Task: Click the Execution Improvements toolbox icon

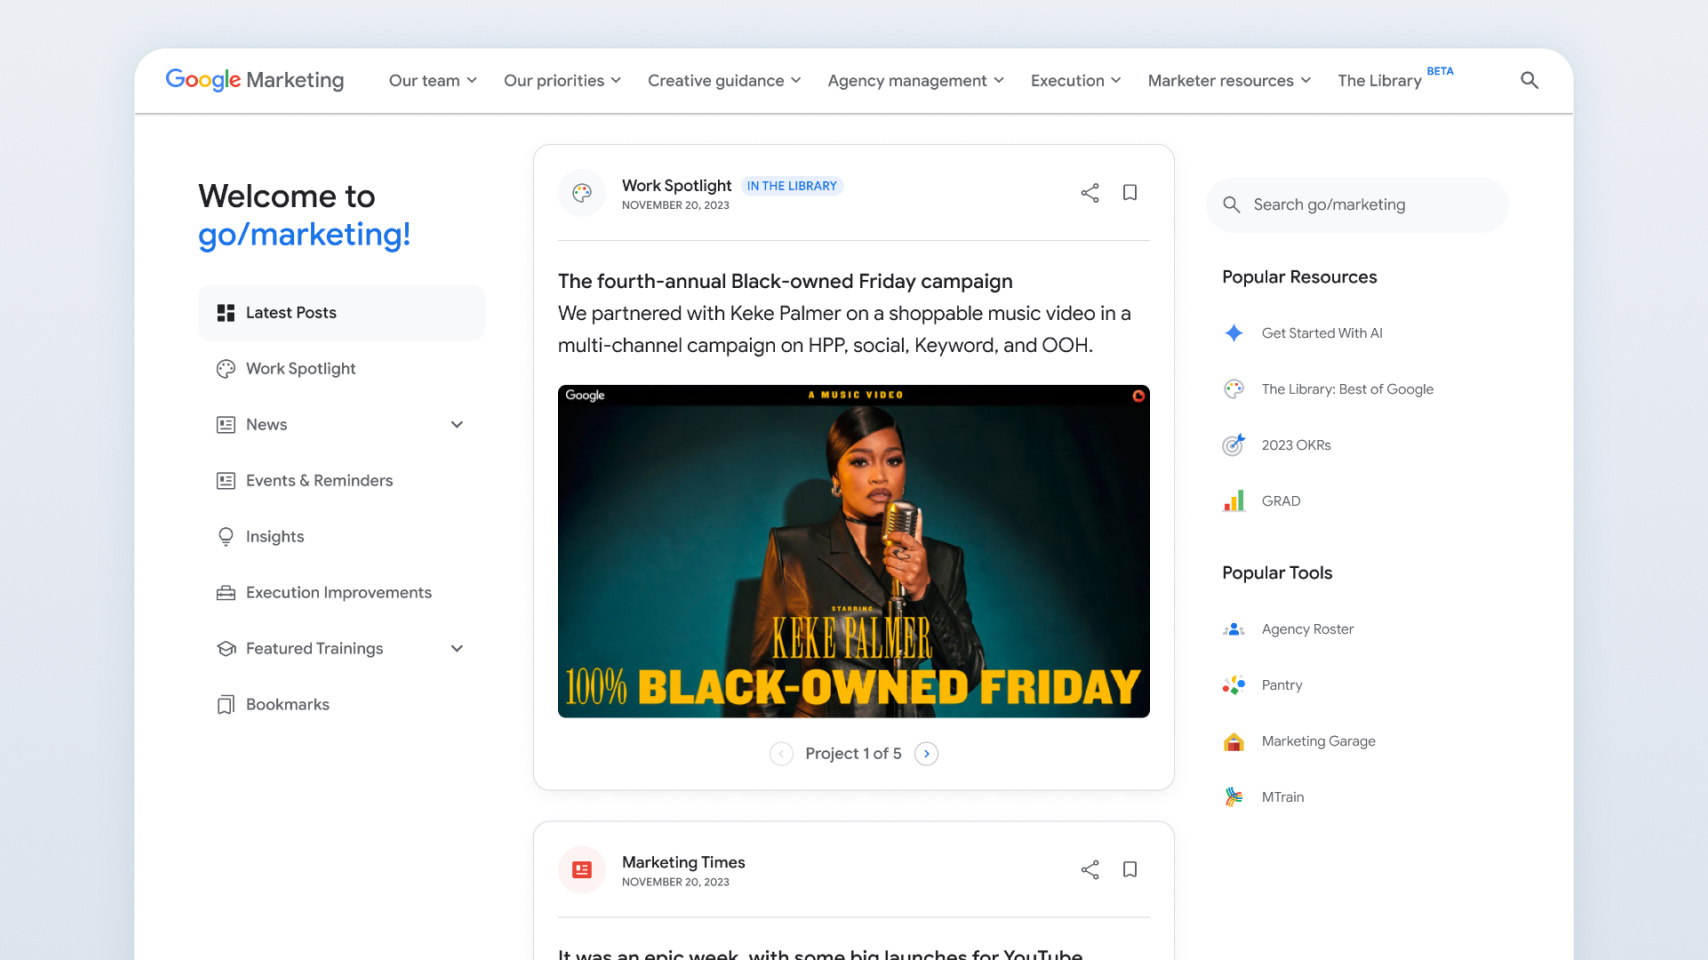Action: [226, 593]
